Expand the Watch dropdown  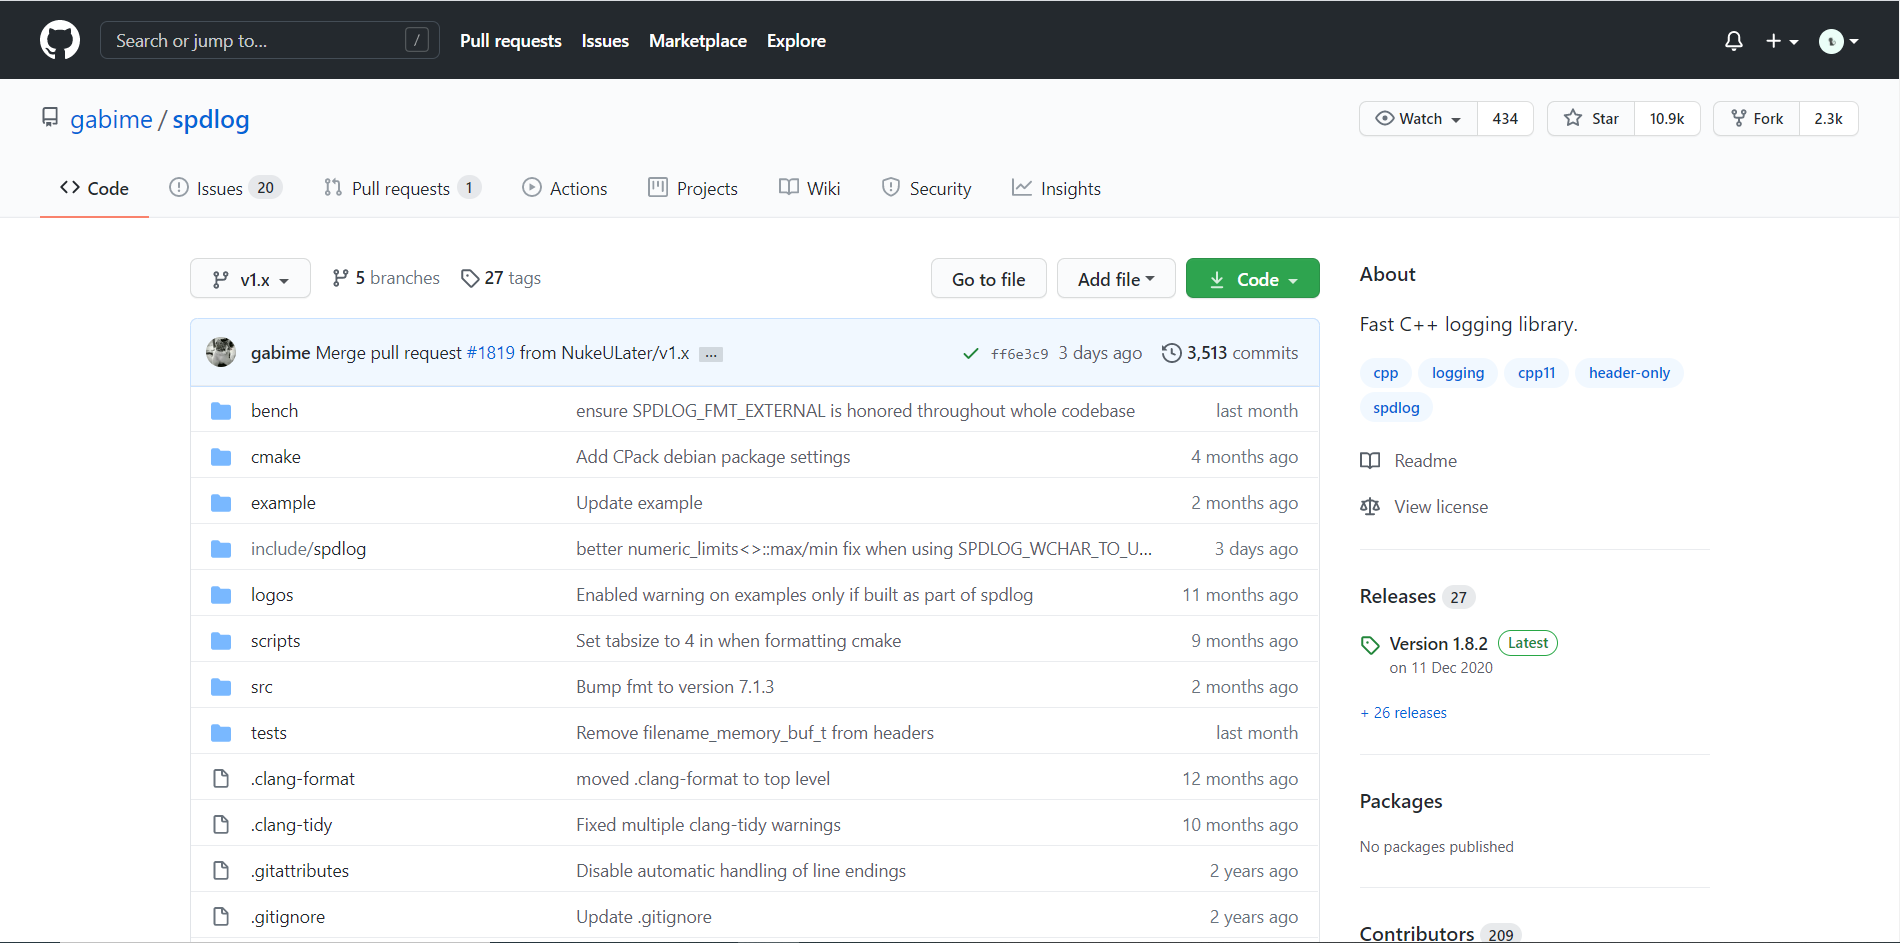point(1418,118)
